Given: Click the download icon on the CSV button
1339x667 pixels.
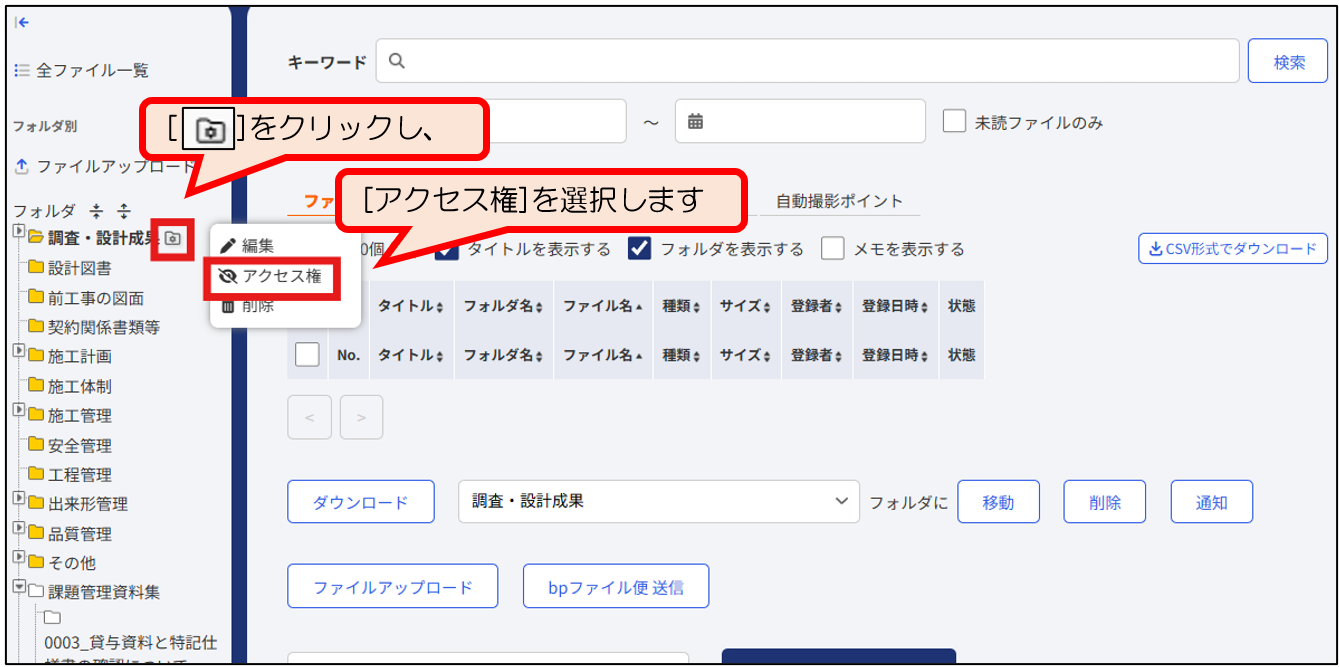Looking at the screenshot, I should 1156,249.
